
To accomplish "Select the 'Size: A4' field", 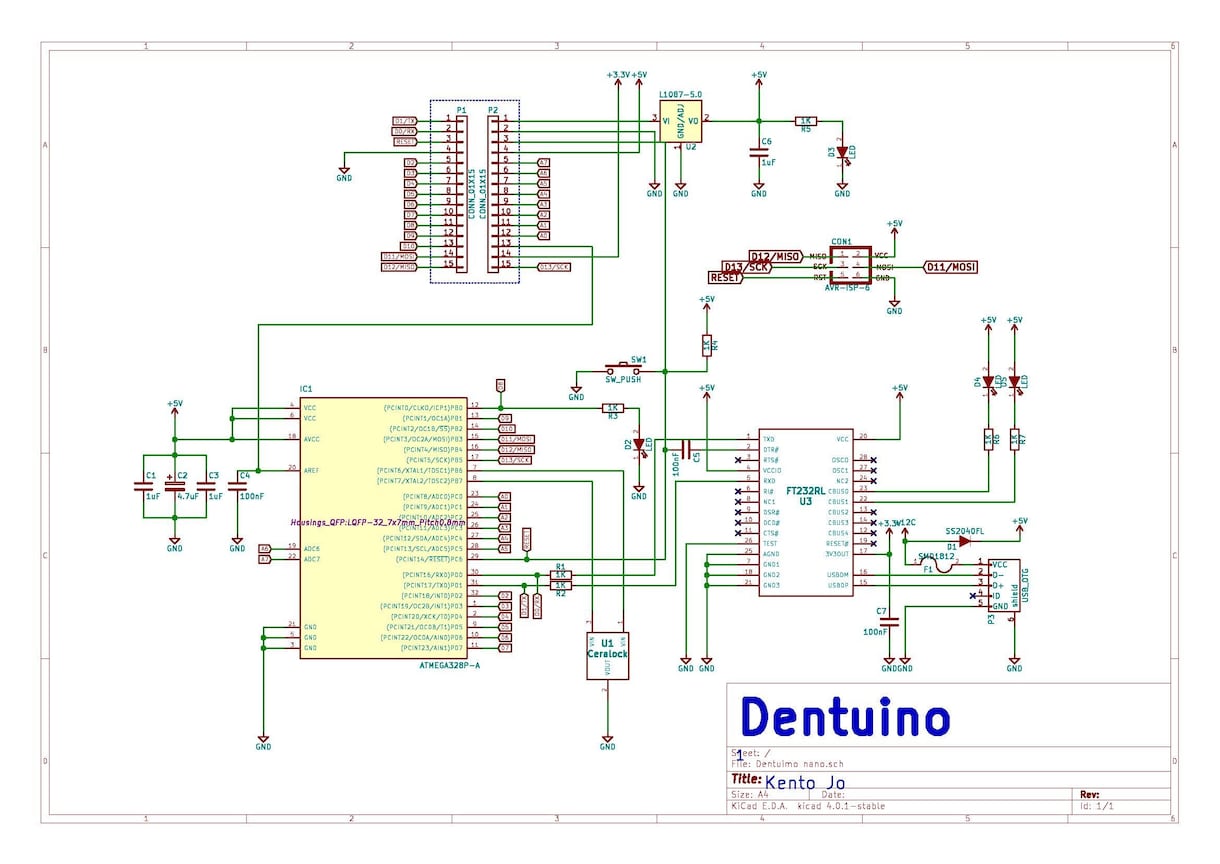I will click(750, 794).
